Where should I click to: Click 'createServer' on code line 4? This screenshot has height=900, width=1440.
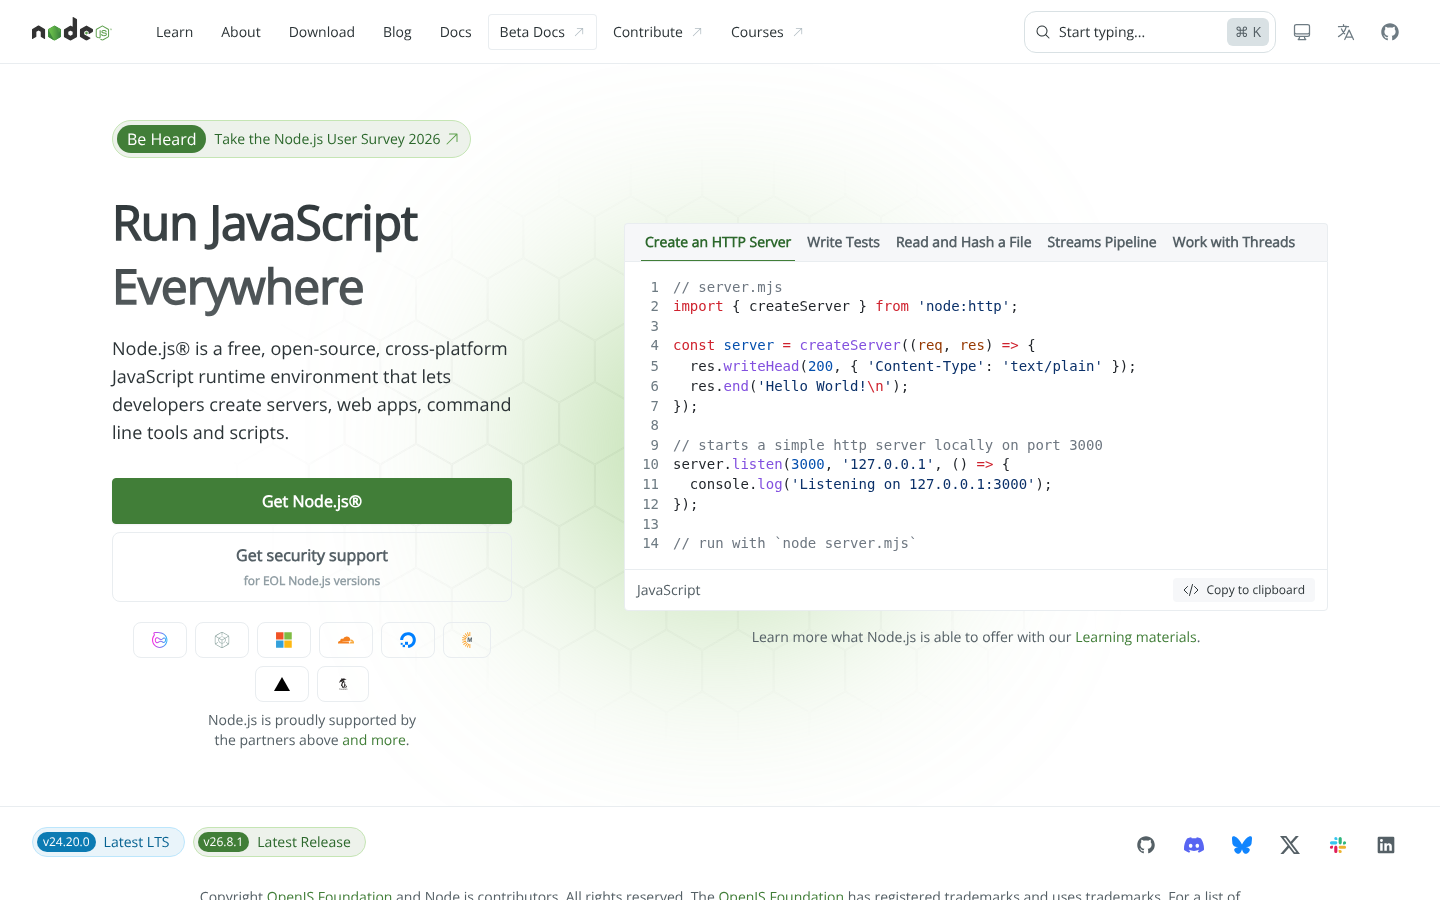850,345
